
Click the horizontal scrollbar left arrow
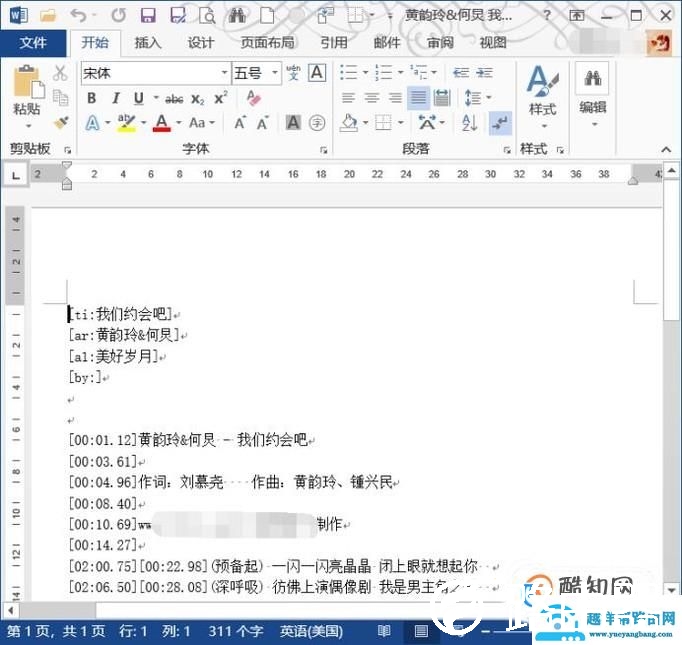10,610
